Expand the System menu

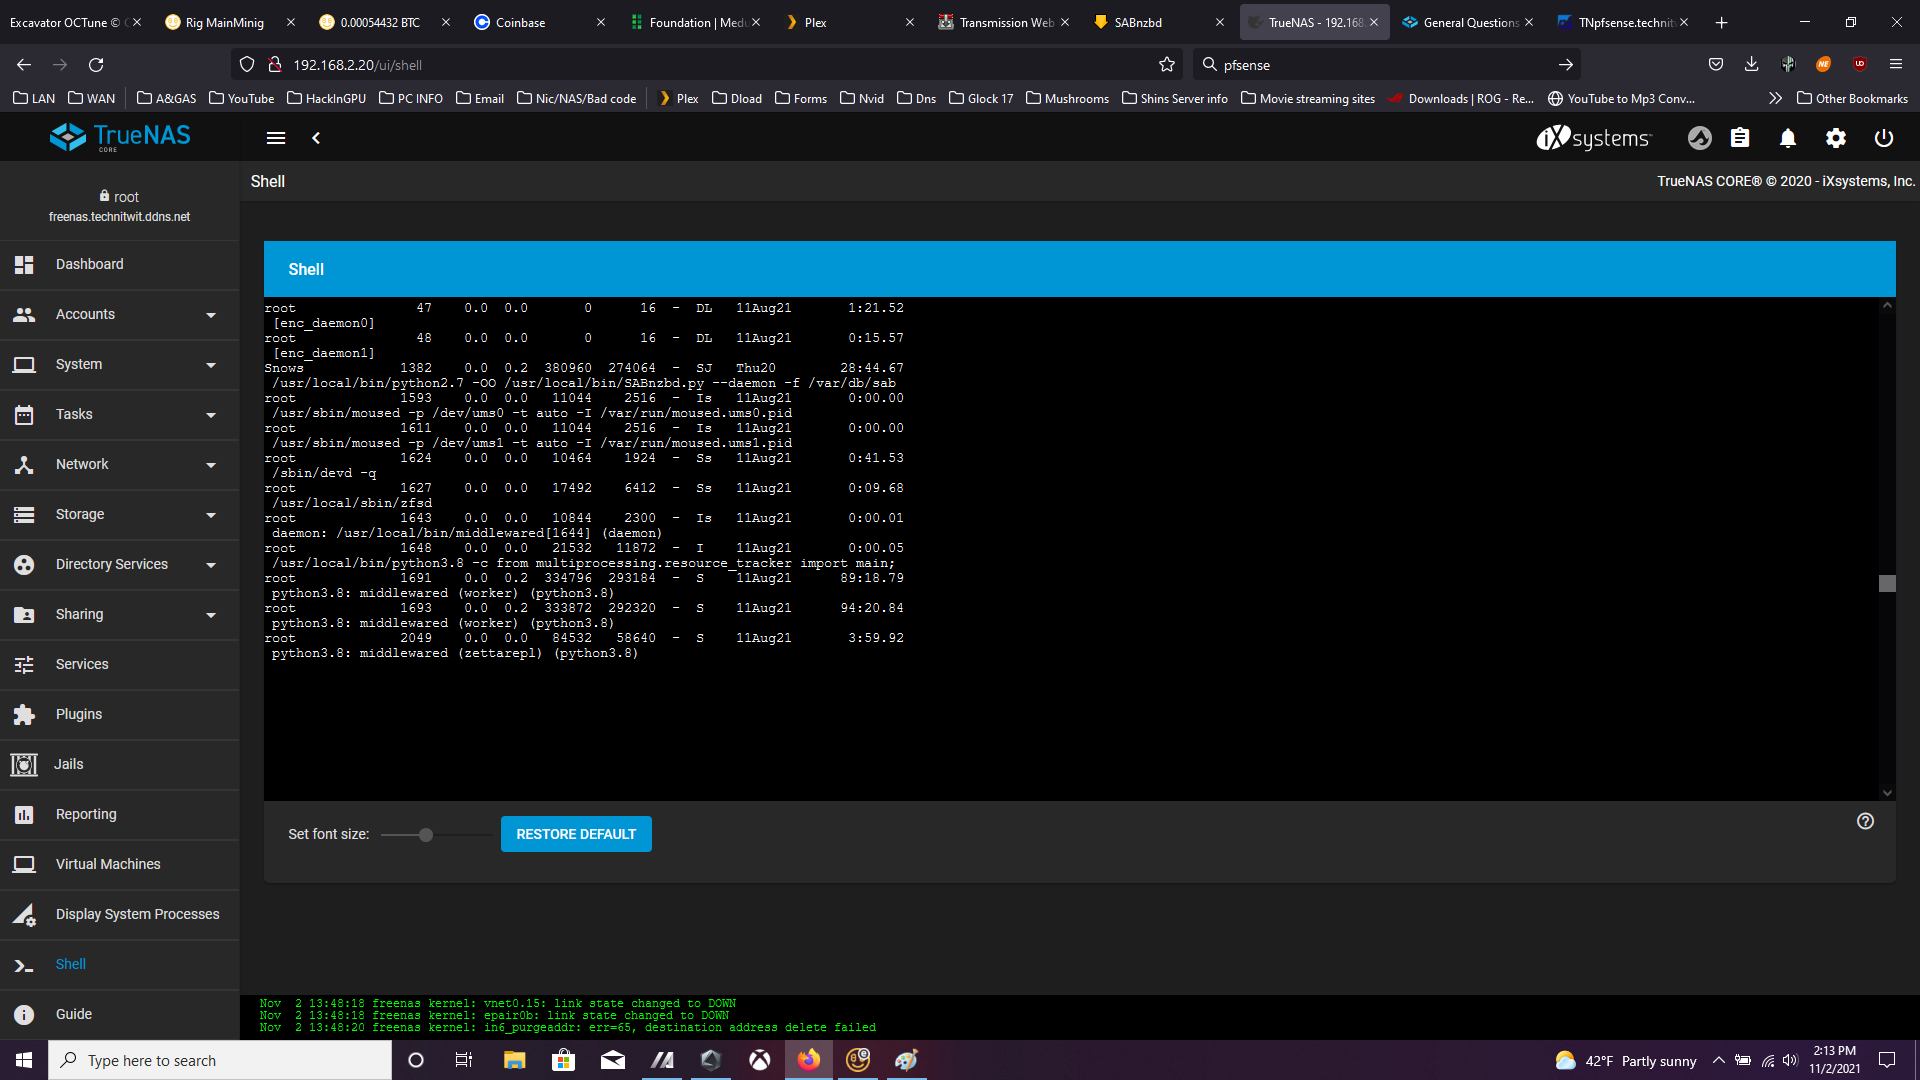point(120,364)
